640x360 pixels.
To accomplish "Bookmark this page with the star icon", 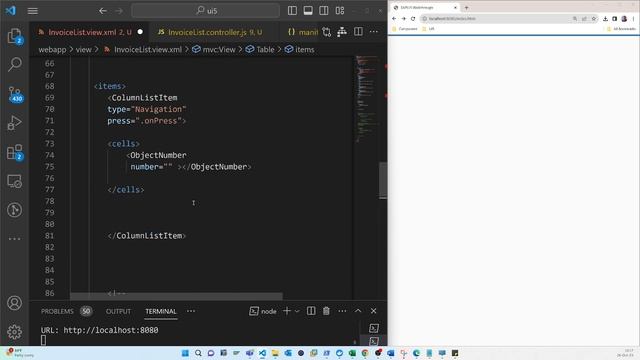I will (594, 19).
